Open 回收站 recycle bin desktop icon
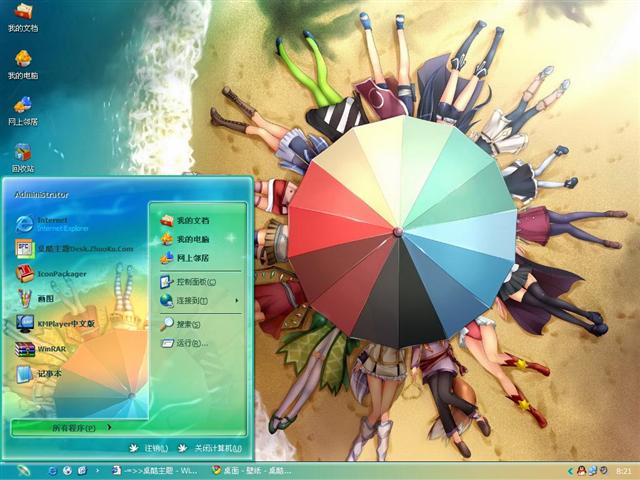 pyautogui.click(x=23, y=158)
